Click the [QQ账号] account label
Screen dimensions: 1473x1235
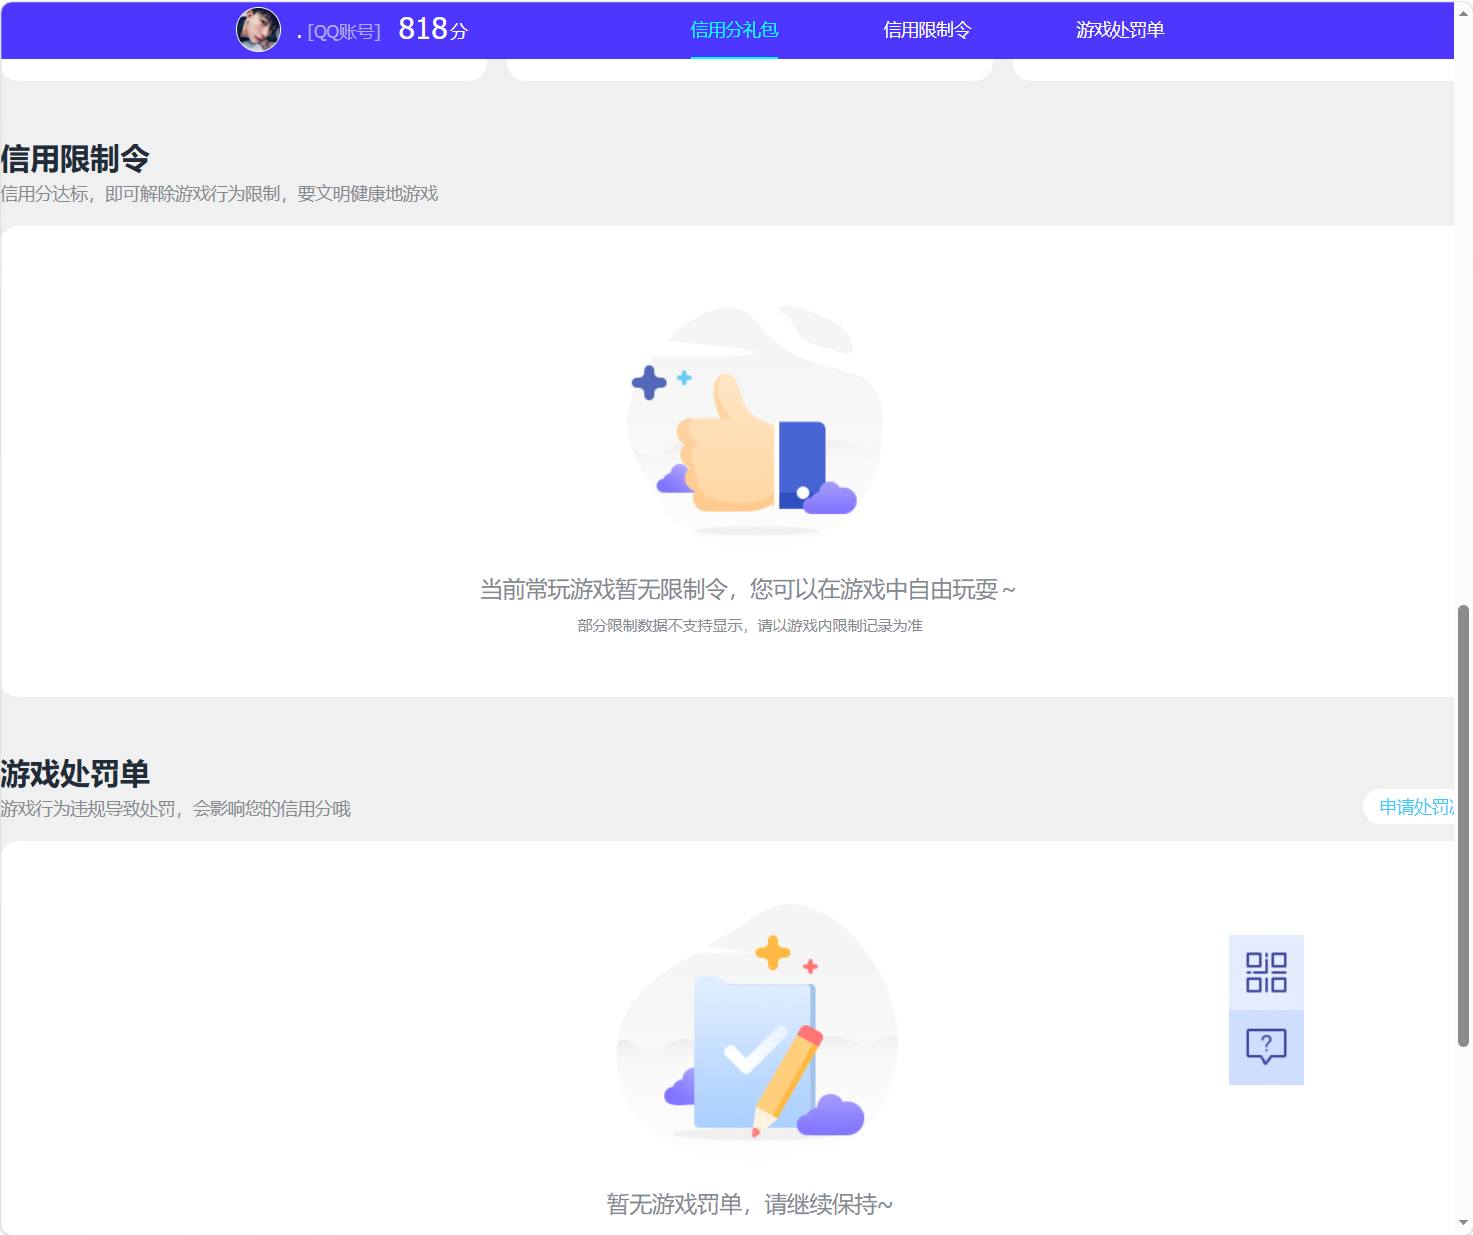pyautogui.click(x=344, y=32)
